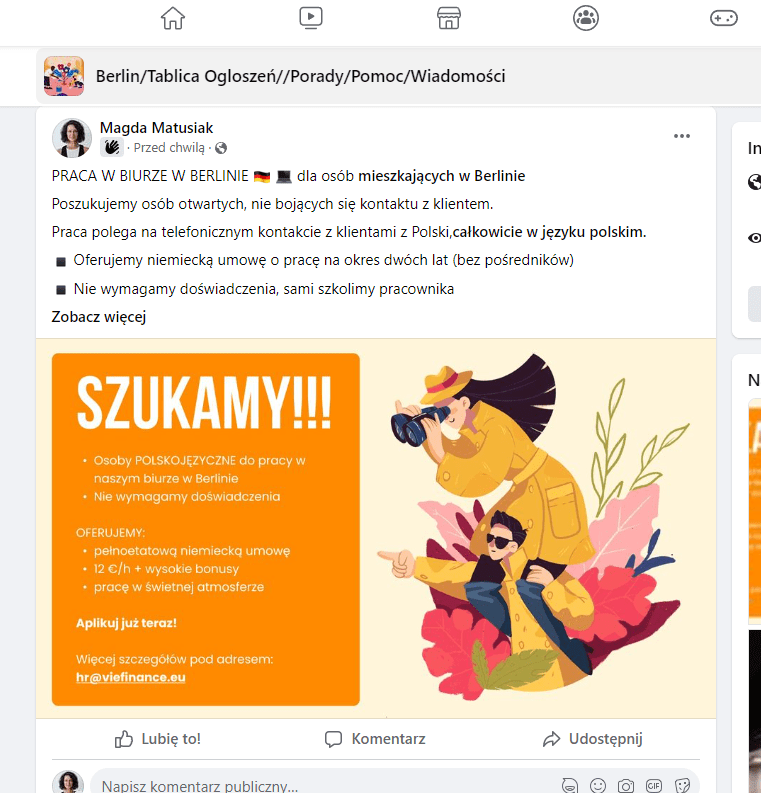Open the Groups icon in top bar

pos(586,18)
